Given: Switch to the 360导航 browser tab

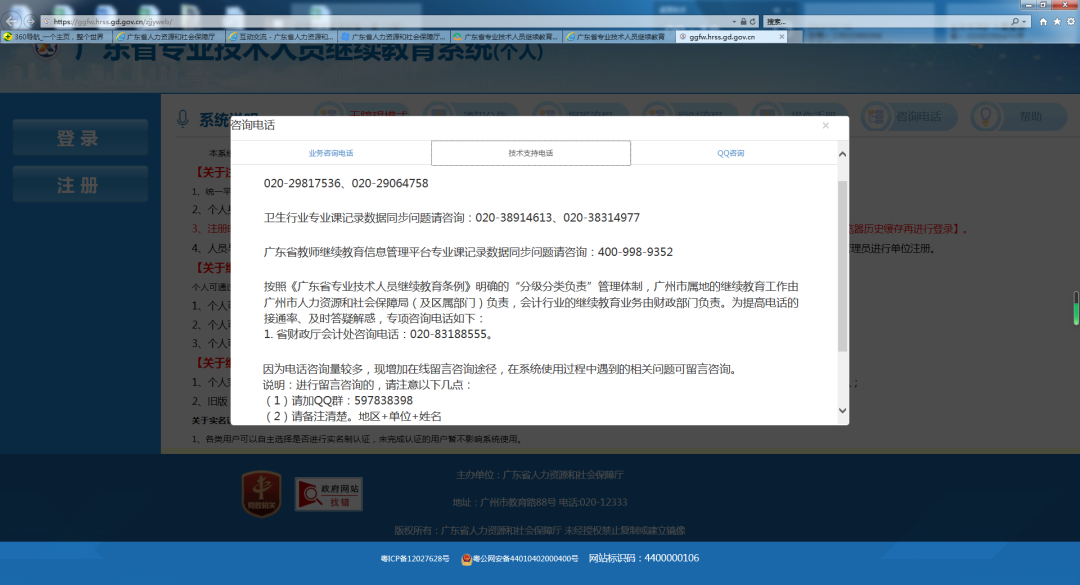Looking at the screenshot, I should click(x=56, y=37).
